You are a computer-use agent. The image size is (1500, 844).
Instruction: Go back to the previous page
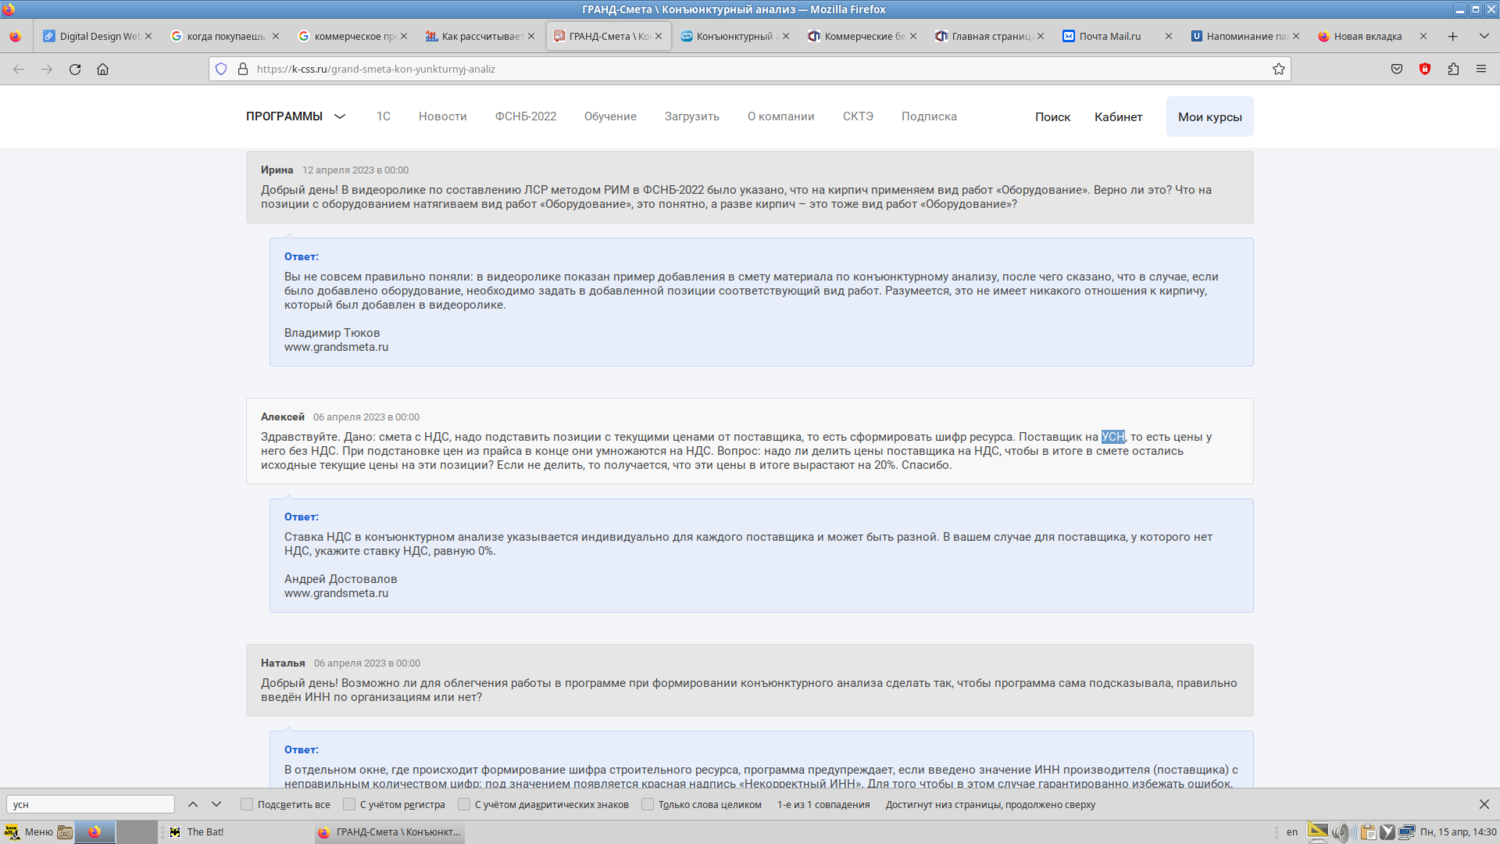tap(19, 69)
